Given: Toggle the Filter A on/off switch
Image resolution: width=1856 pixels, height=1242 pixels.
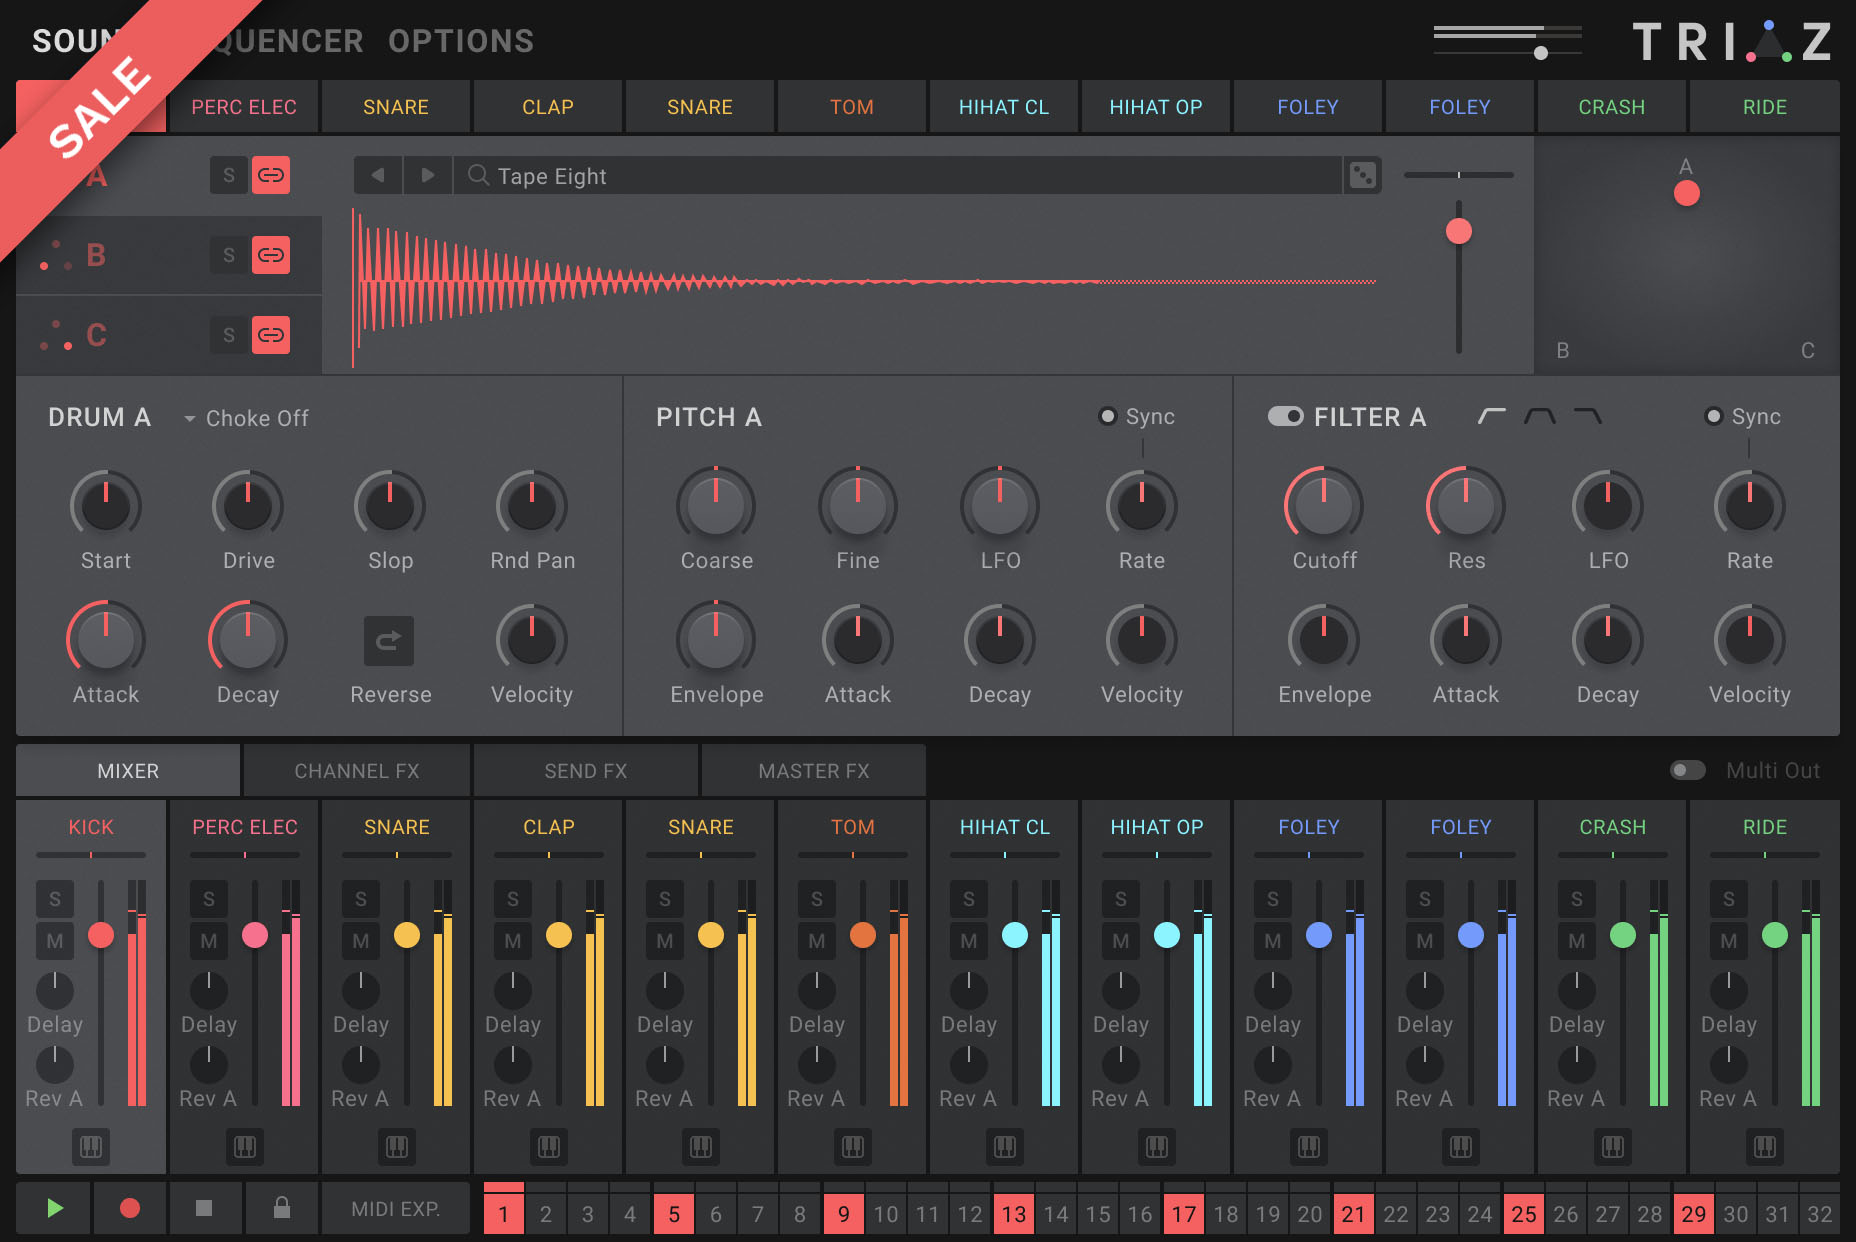Looking at the screenshot, I should (1285, 416).
